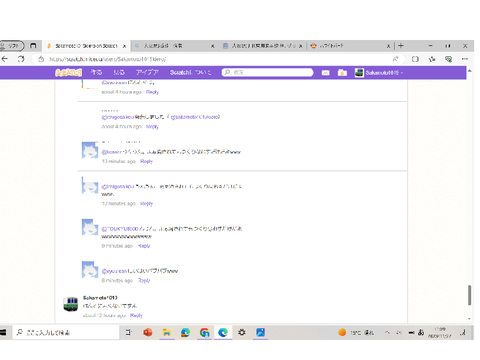The height and width of the screenshot is (360, 480).
Task: Switch to the second search-results browser tab
Action: click(x=174, y=46)
